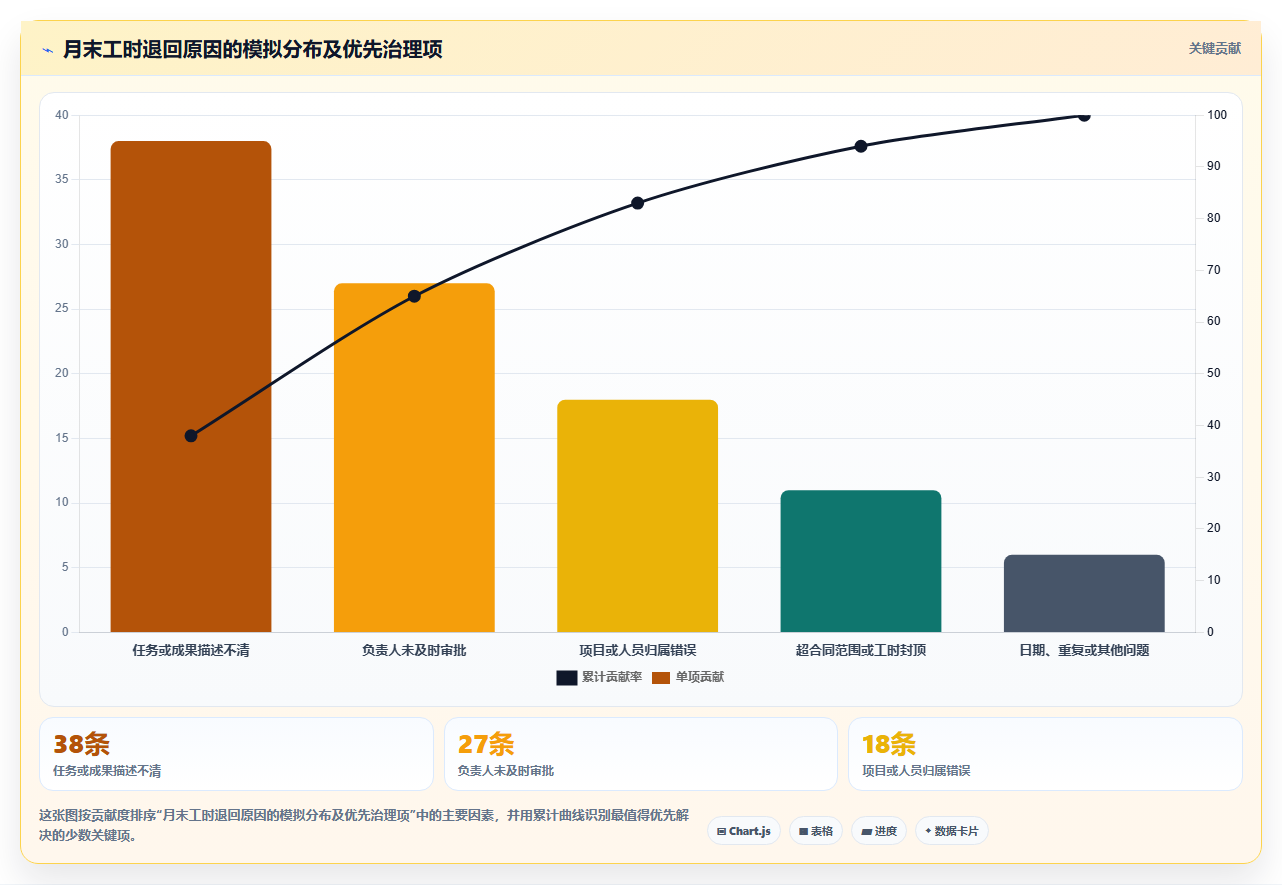The image size is (1282, 885).
Task: Toggle the 累计贡献率 legend swatch
Action: (567, 678)
